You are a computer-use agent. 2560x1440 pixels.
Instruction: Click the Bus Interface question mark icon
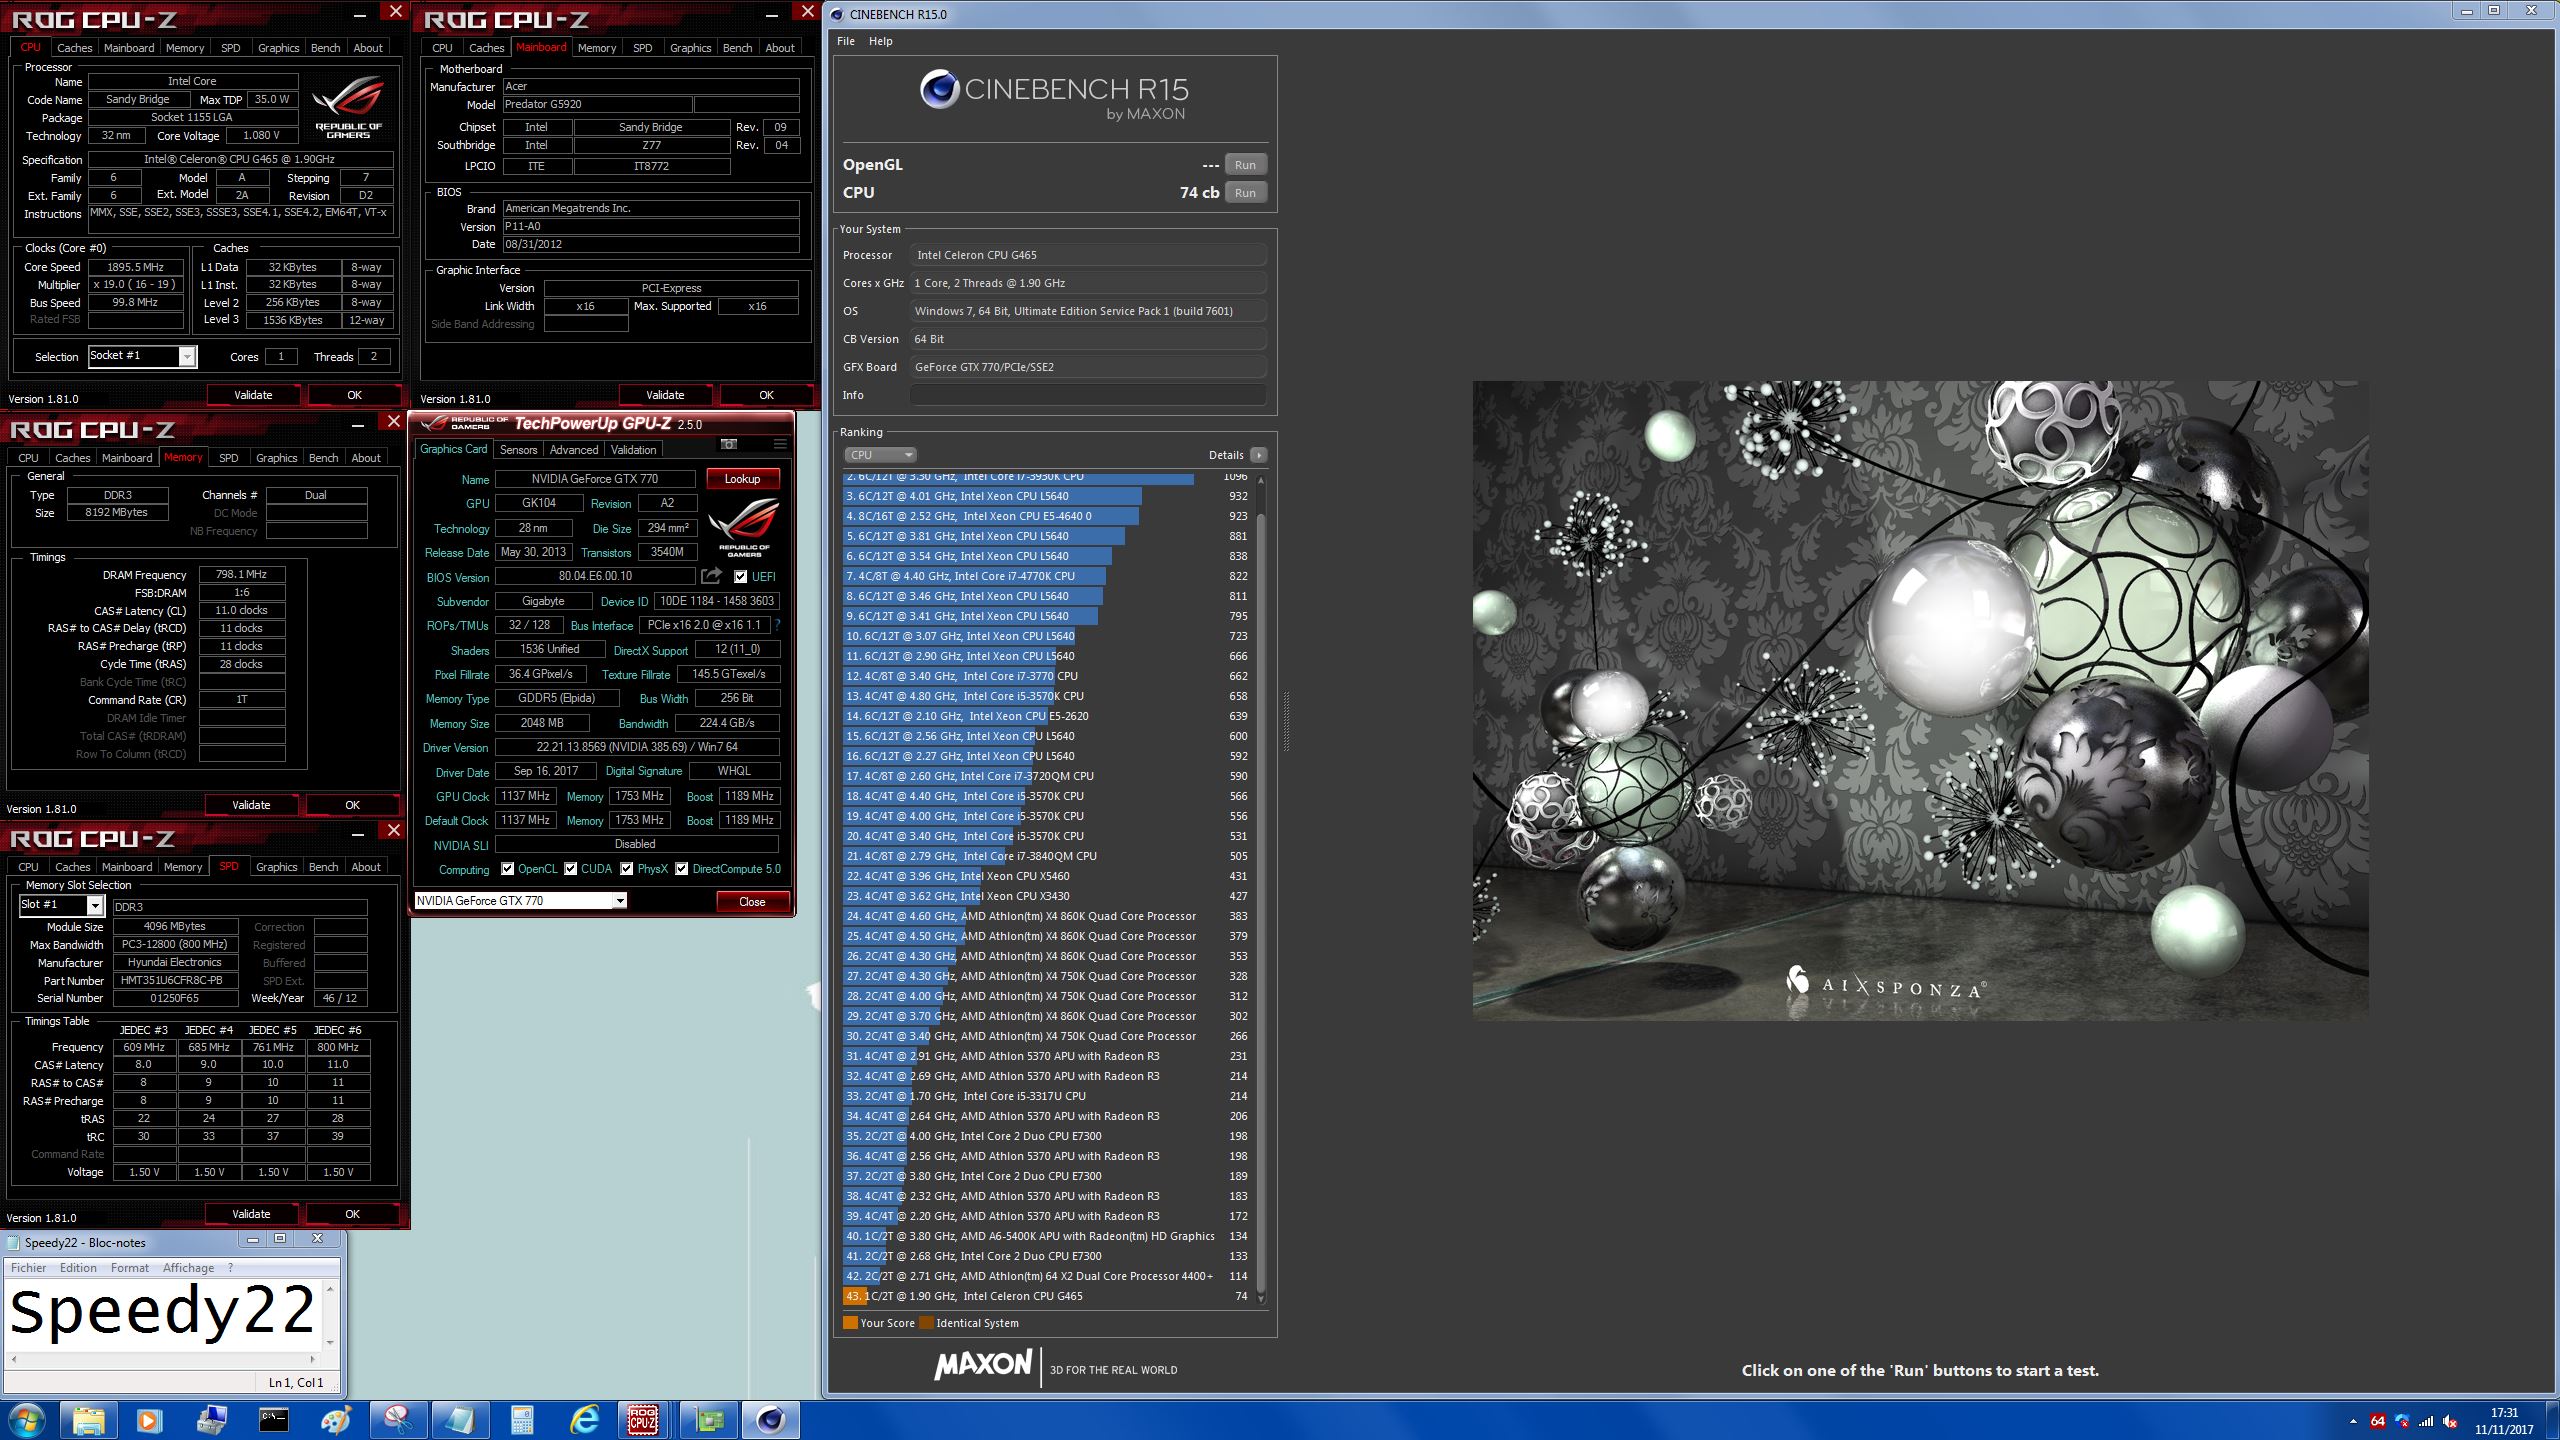[x=777, y=625]
